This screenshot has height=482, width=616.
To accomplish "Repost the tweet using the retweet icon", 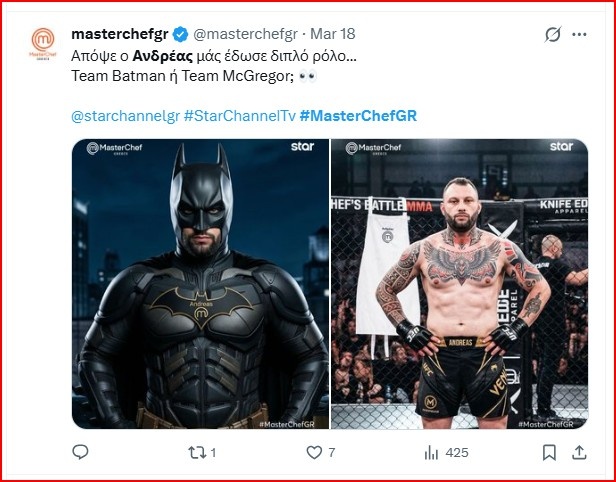I will pos(197,453).
